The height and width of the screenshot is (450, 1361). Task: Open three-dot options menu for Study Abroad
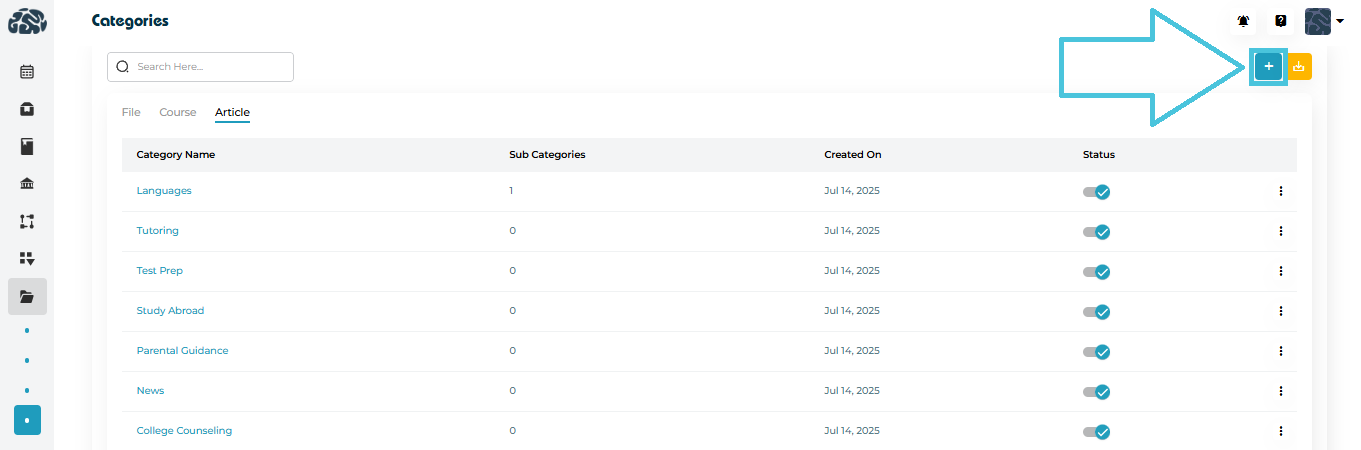point(1280,311)
